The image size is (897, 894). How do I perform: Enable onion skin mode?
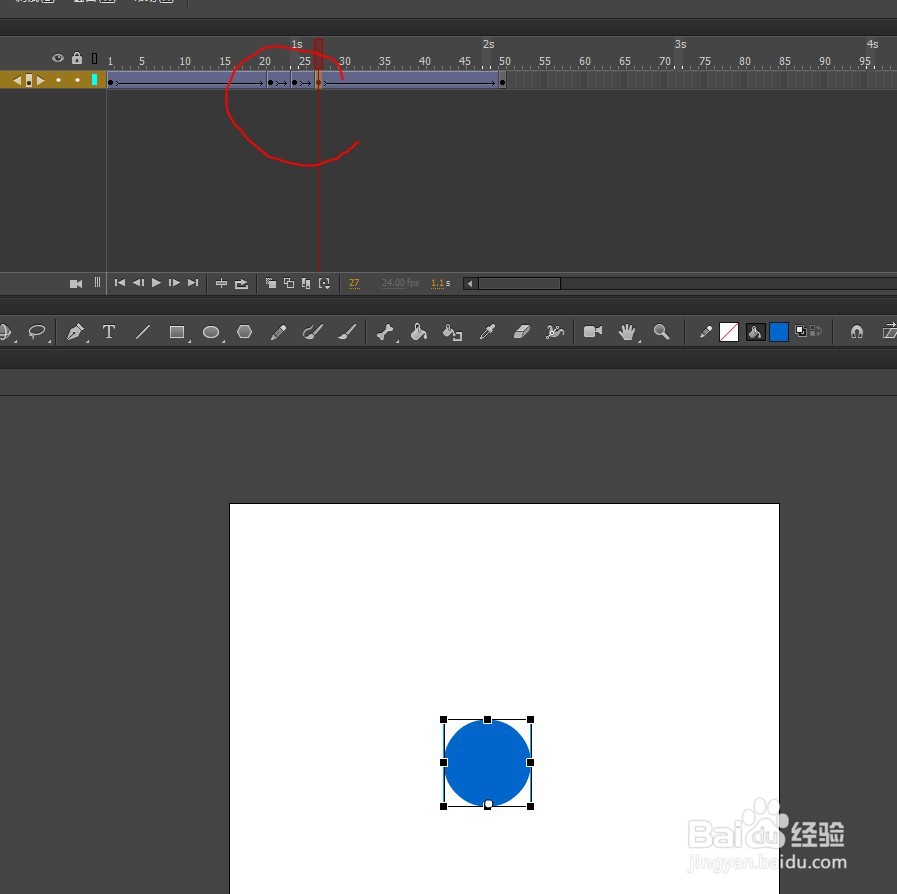point(271,283)
